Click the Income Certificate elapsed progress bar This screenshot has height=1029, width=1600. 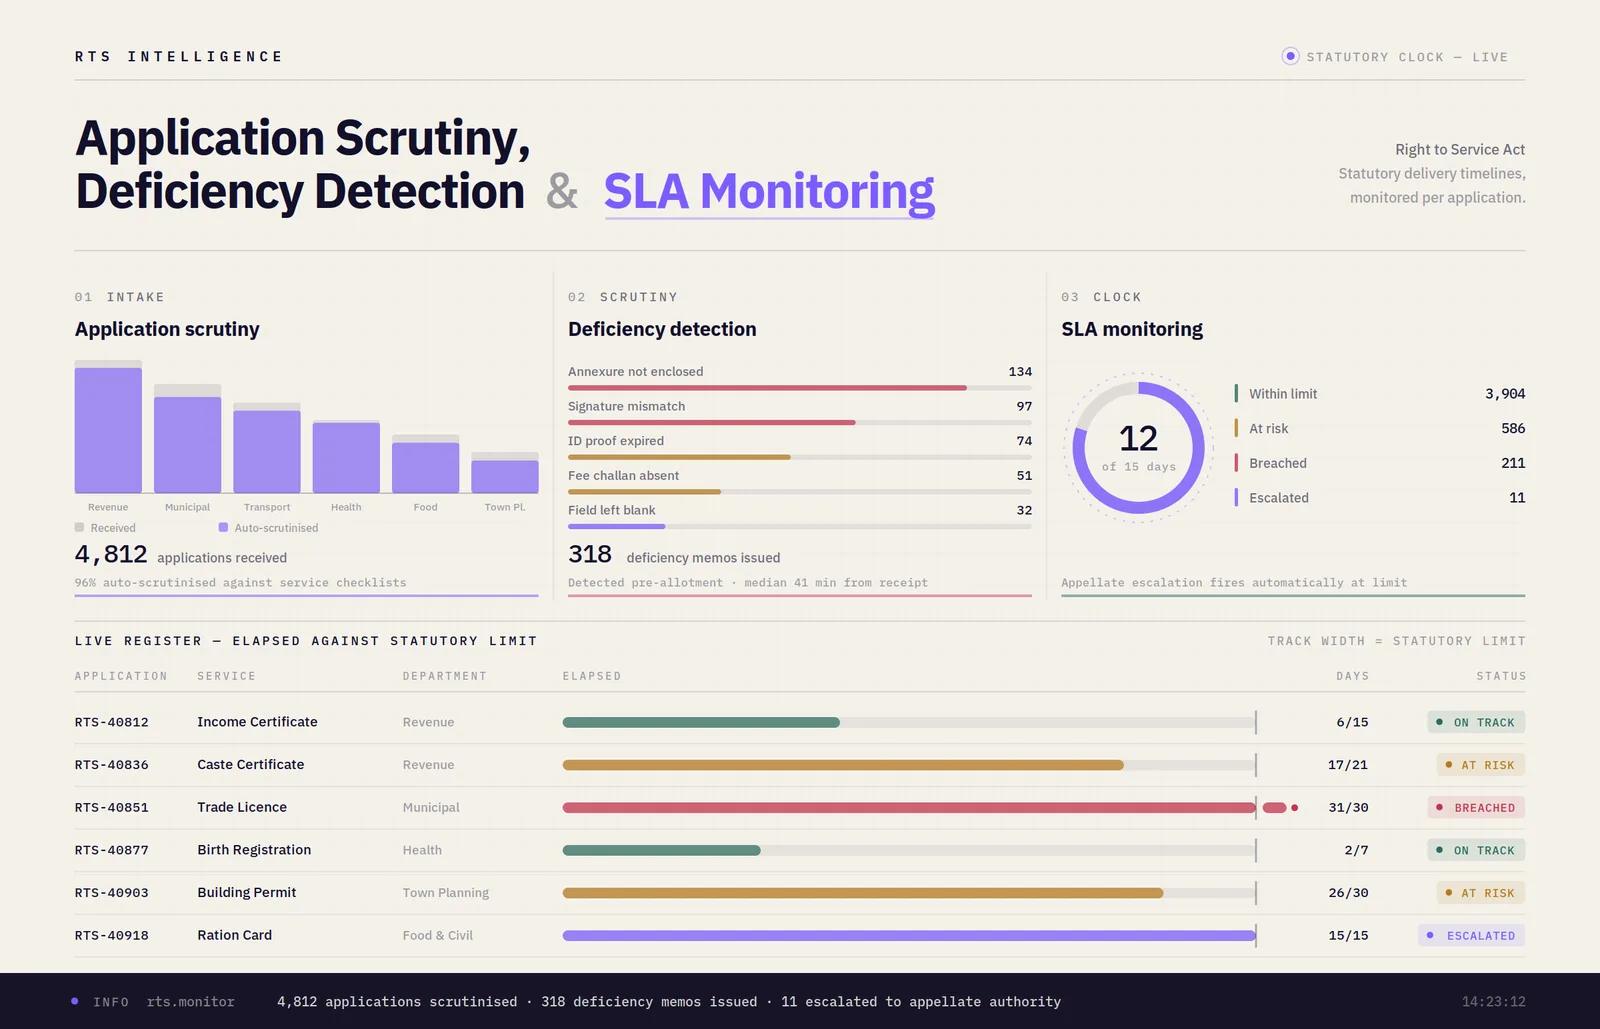click(909, 722)
